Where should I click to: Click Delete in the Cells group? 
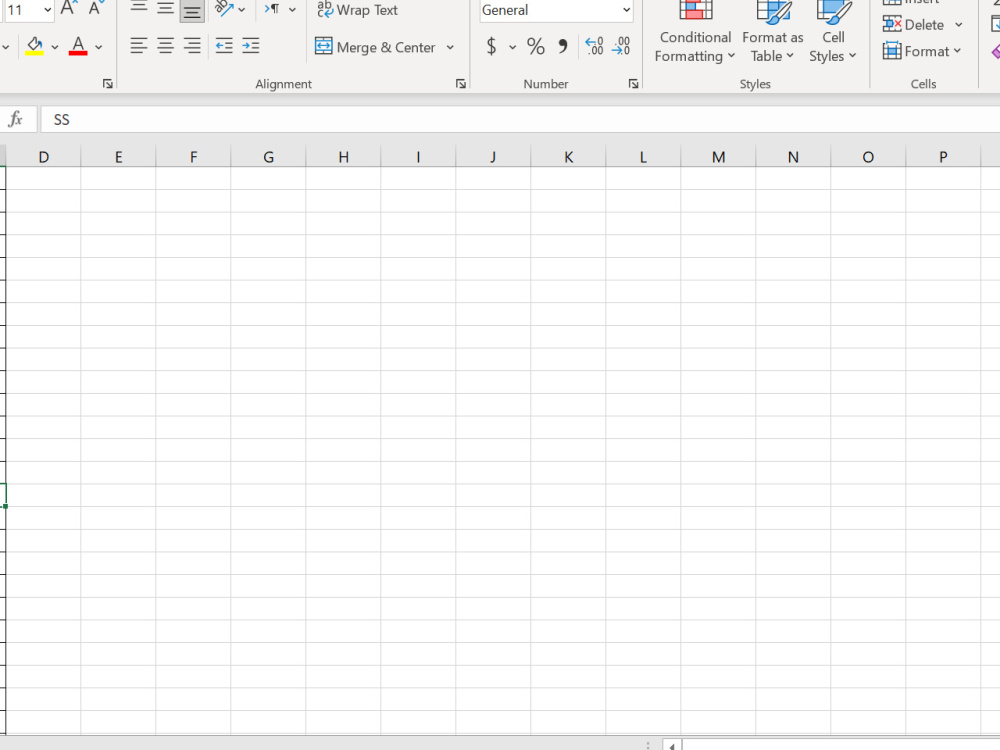(913, 25)
